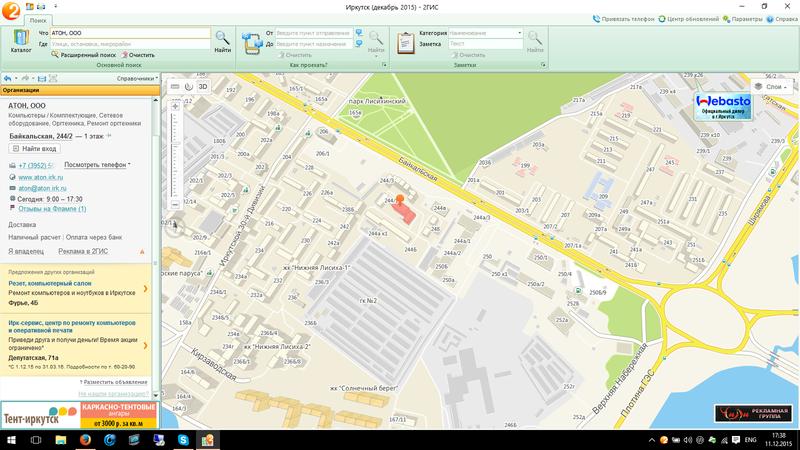
Task: Activate the map ruler tool
Action: 175,87
